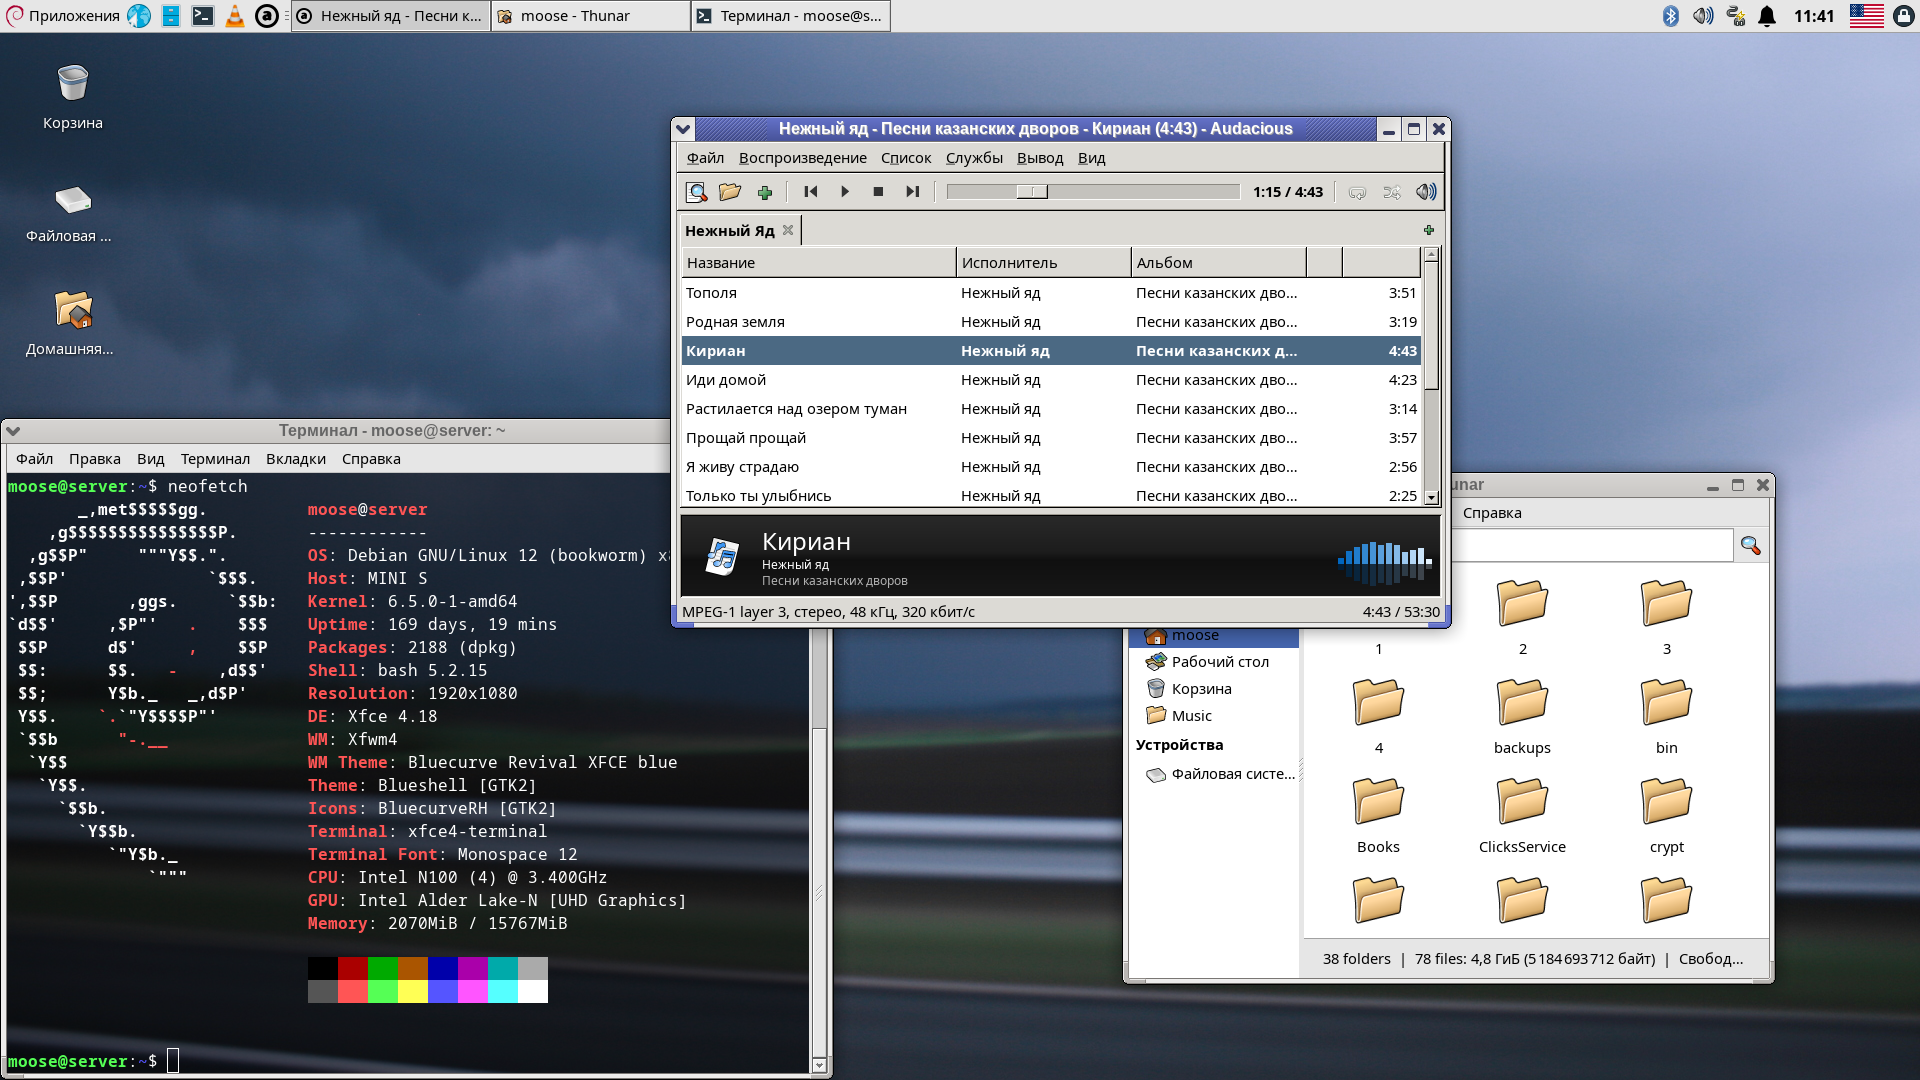The width and height of the screenshot is (1920, 1080).
Task: Select the track Родная земля
Action: pyautogui.click(x=1050, y=322)
